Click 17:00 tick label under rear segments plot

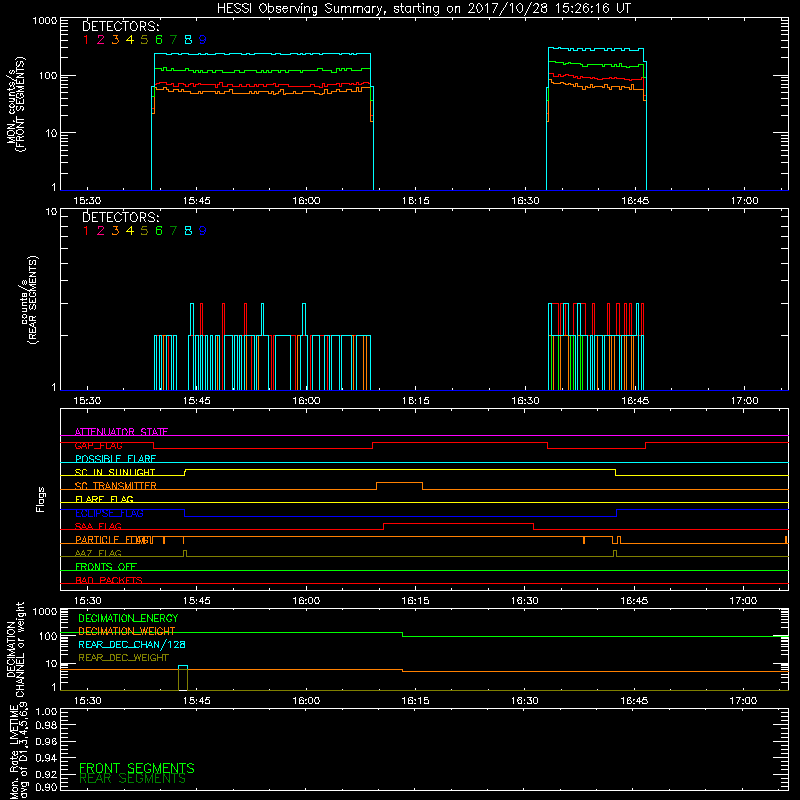click(744, 401)
